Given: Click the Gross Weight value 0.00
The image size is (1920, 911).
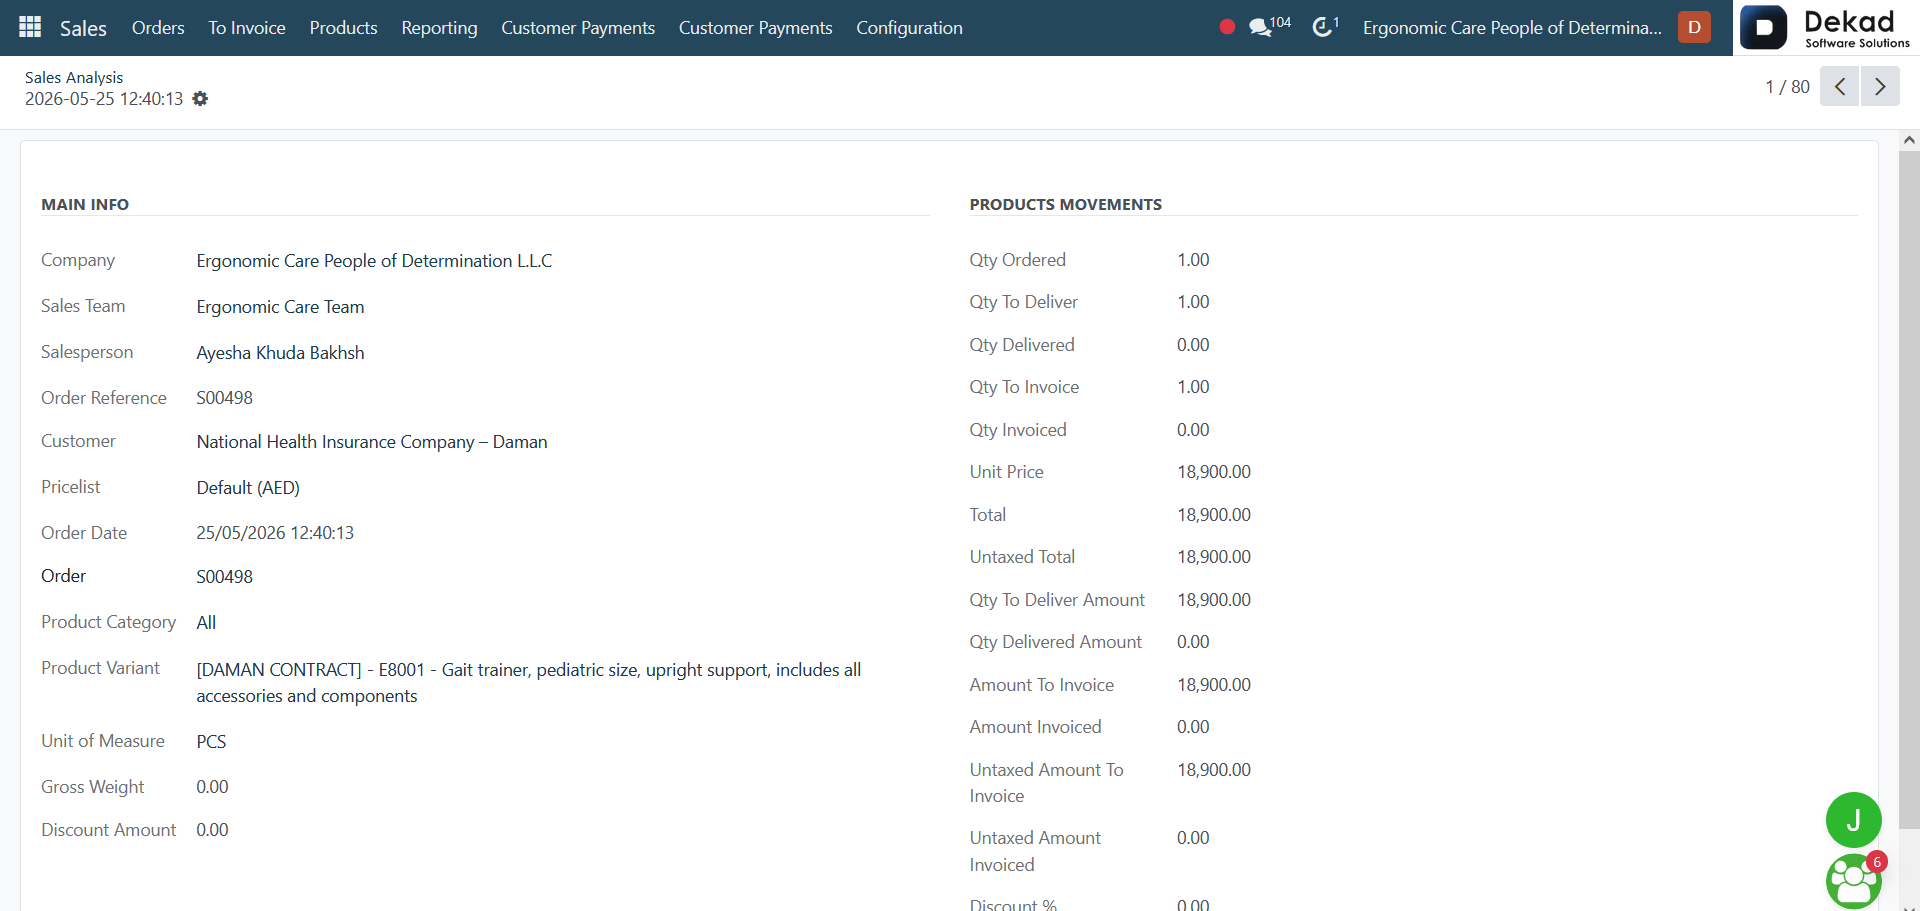Looking at the screenshot, I should pyautogui.click(x=212, y=787).
